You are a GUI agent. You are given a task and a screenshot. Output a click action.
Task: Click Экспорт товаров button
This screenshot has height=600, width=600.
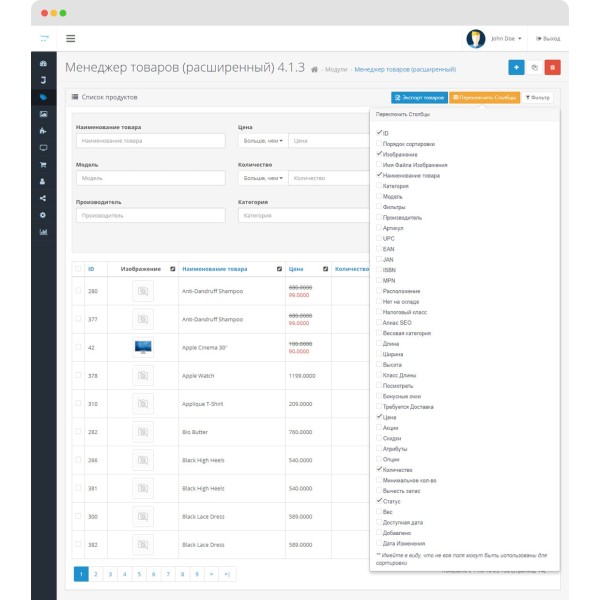(x=419, y=98)
